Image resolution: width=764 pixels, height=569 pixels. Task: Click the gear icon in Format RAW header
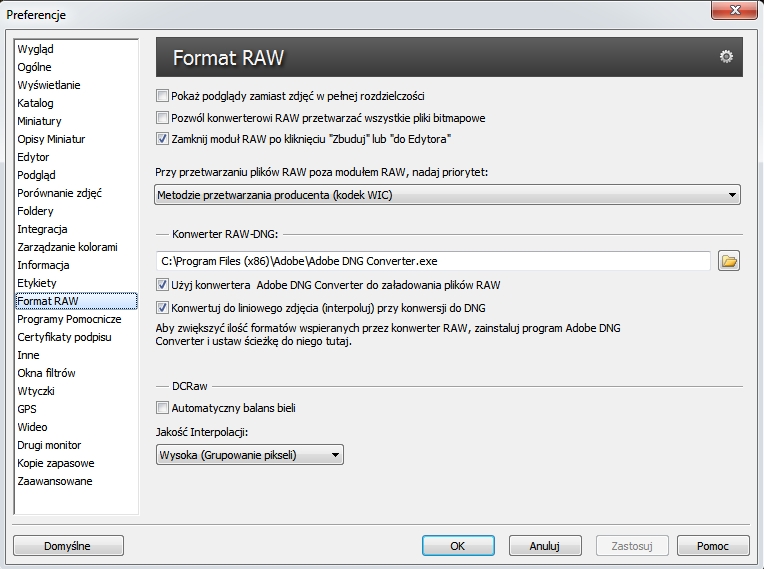pos(726,57)
